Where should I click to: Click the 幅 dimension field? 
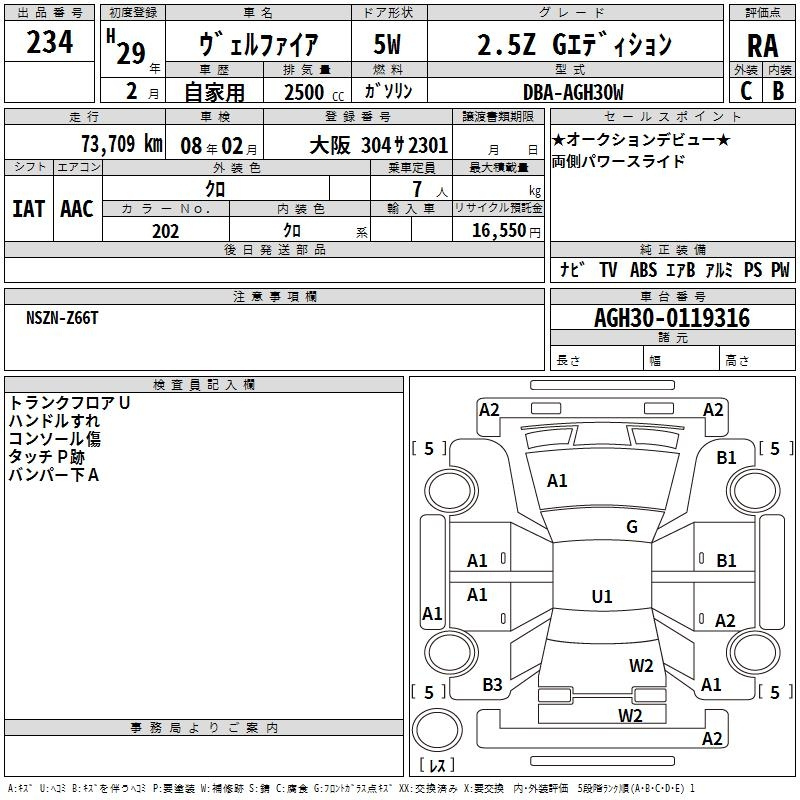681,360
